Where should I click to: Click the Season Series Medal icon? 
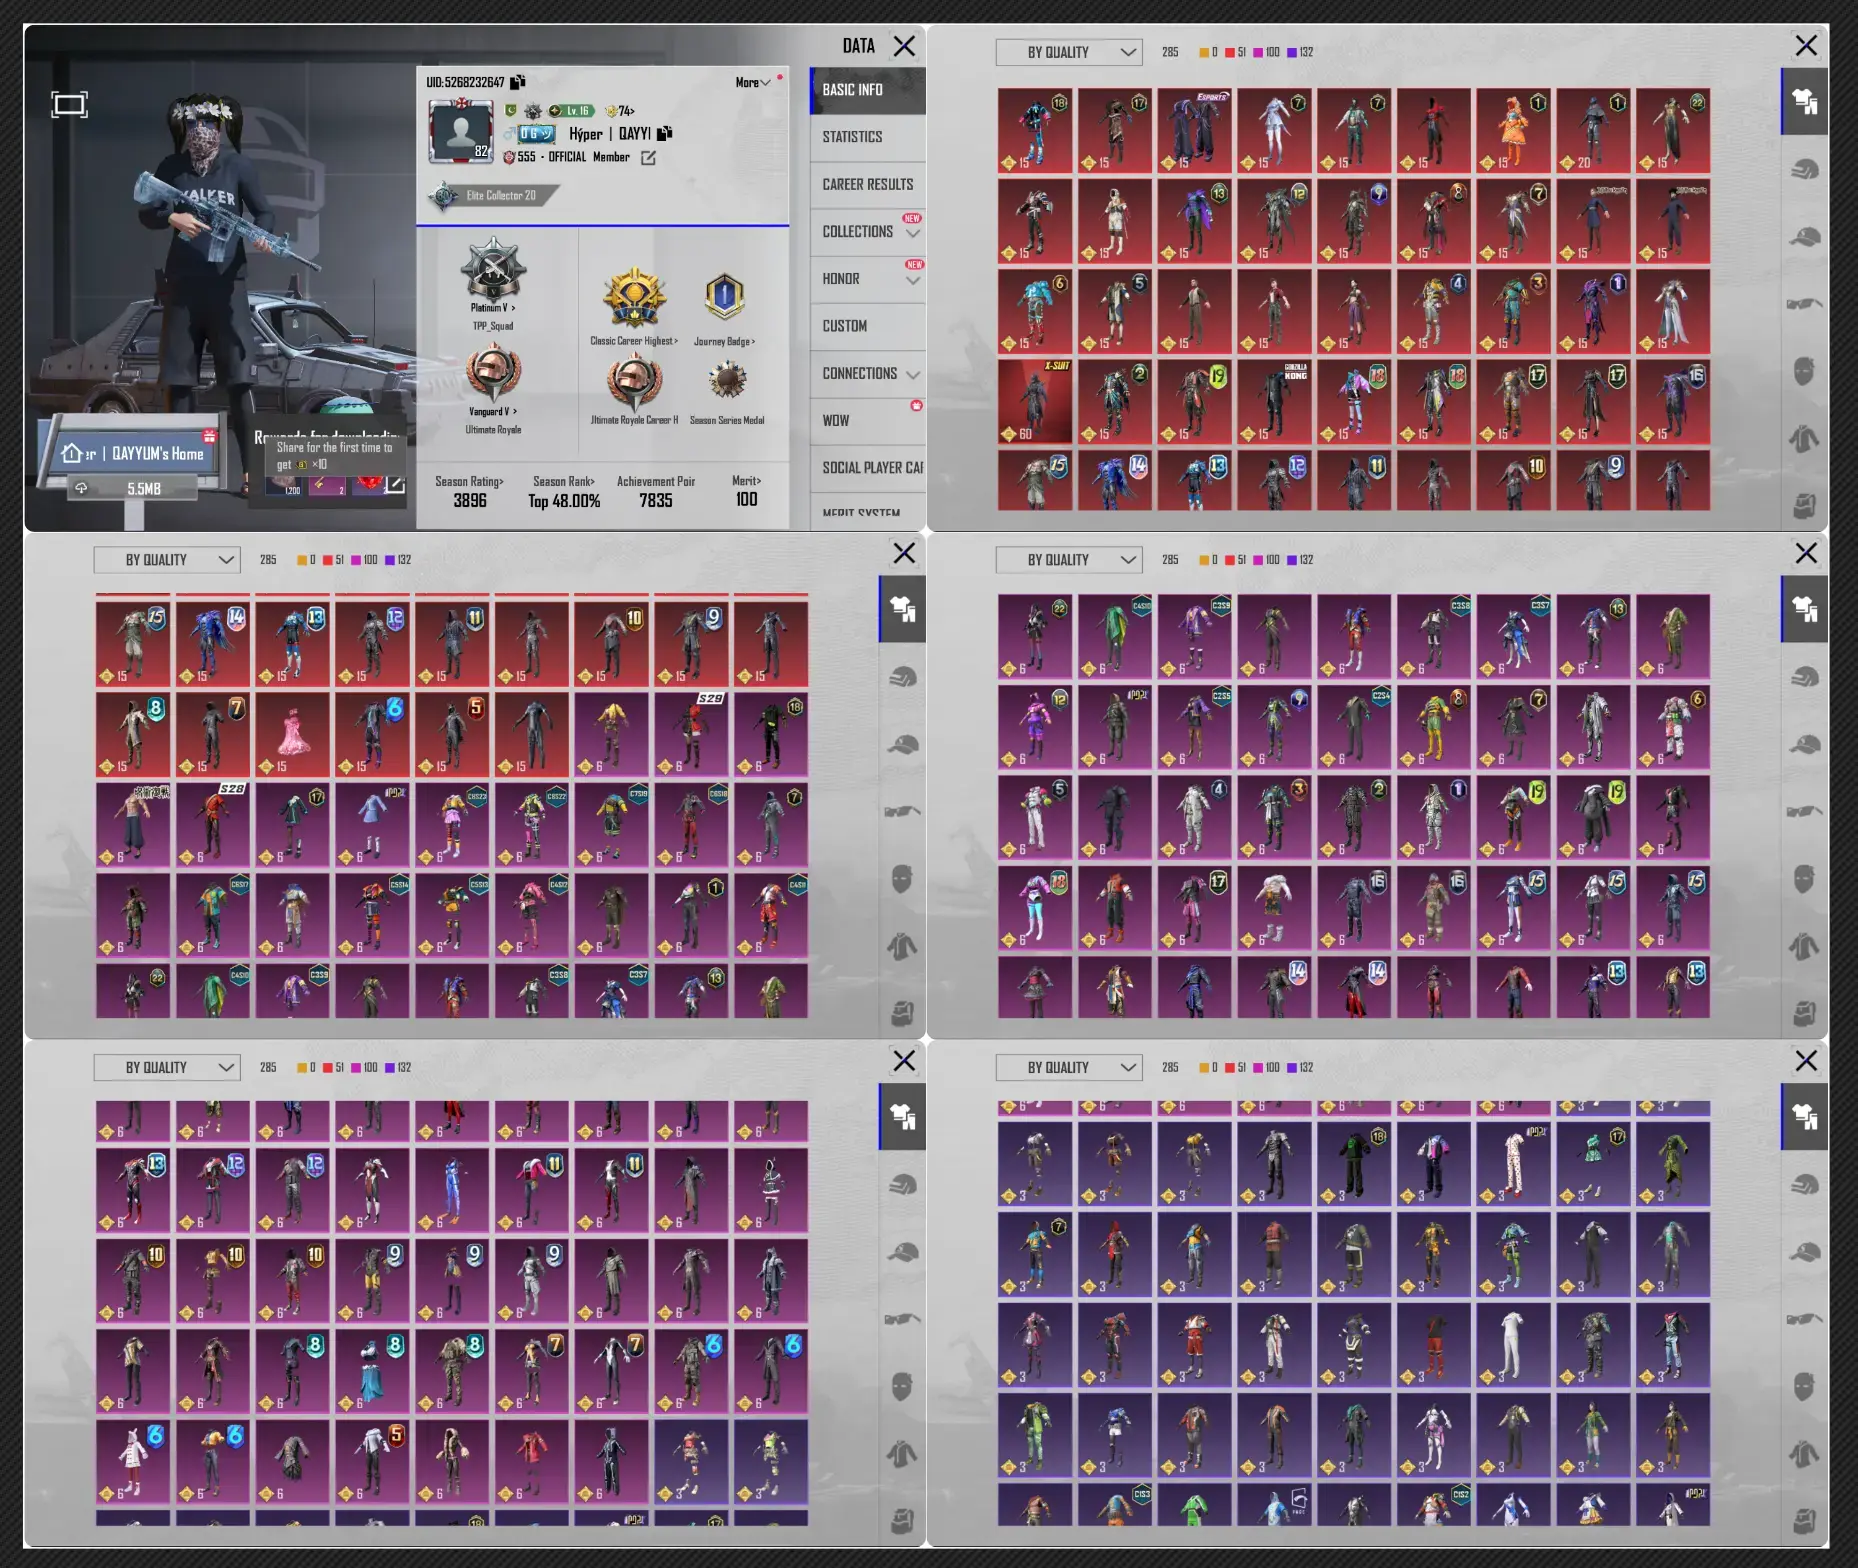coord(727,381)
